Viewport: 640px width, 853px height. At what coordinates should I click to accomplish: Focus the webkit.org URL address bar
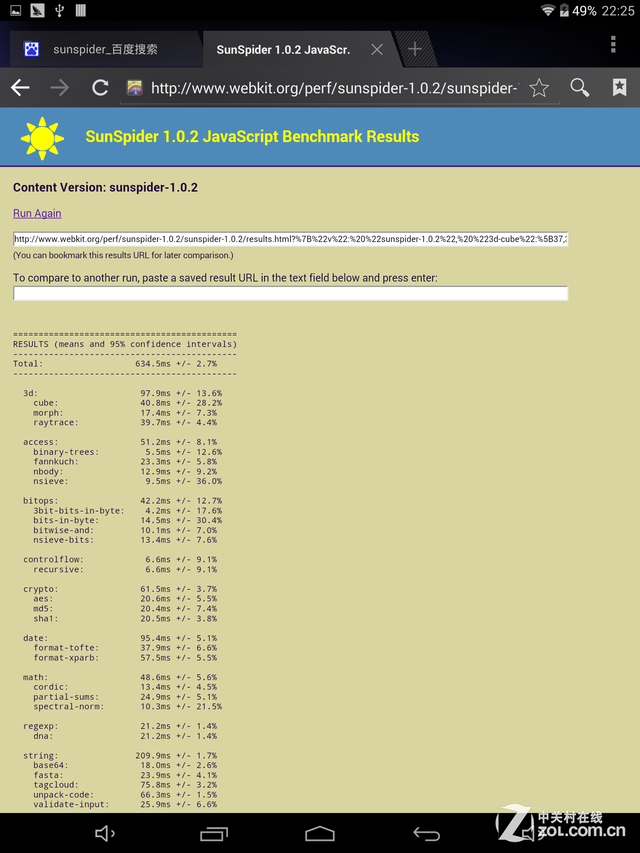click(334, 88)
